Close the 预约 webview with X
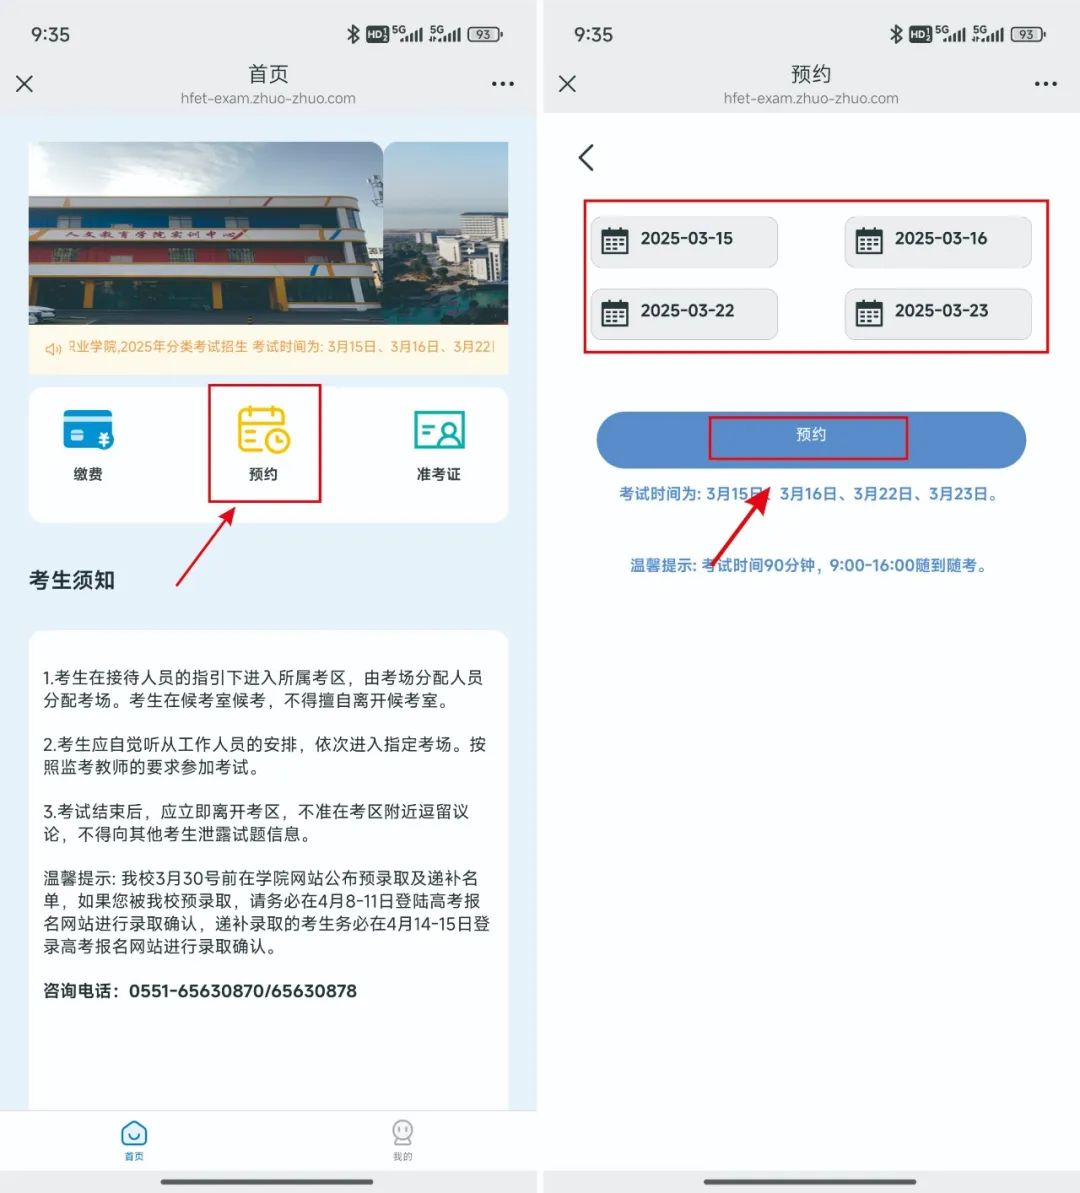Image resolution: width=1080 pixels, height=1193 pixels. pos(567,84)
